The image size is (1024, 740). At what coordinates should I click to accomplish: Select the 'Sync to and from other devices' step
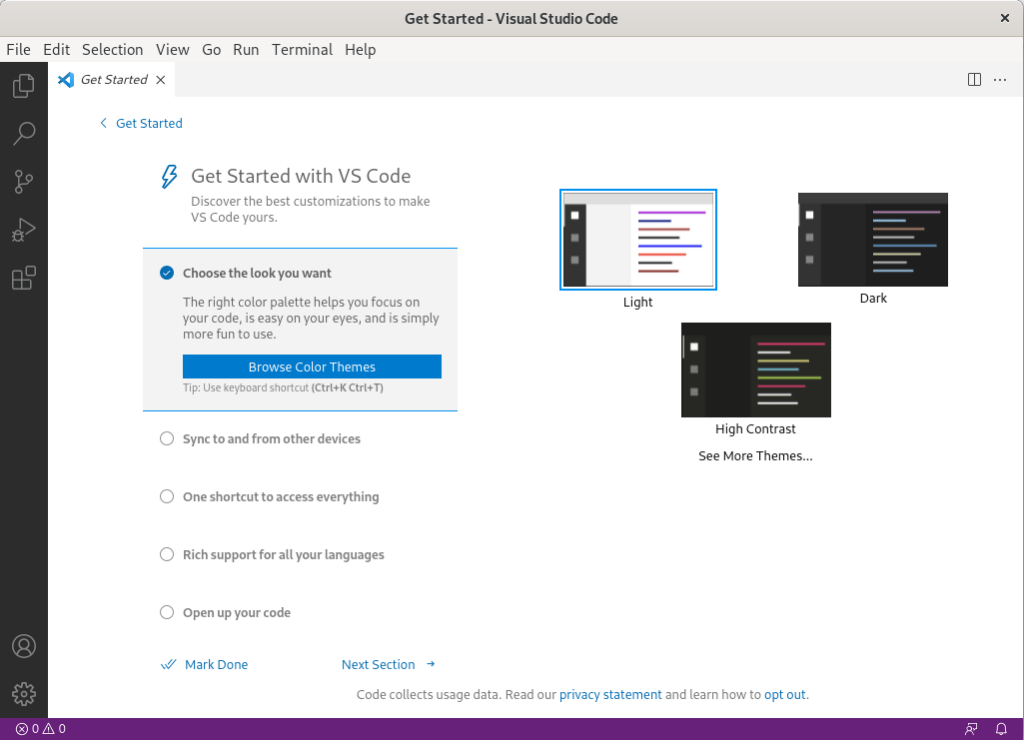[x=271, y=439]
